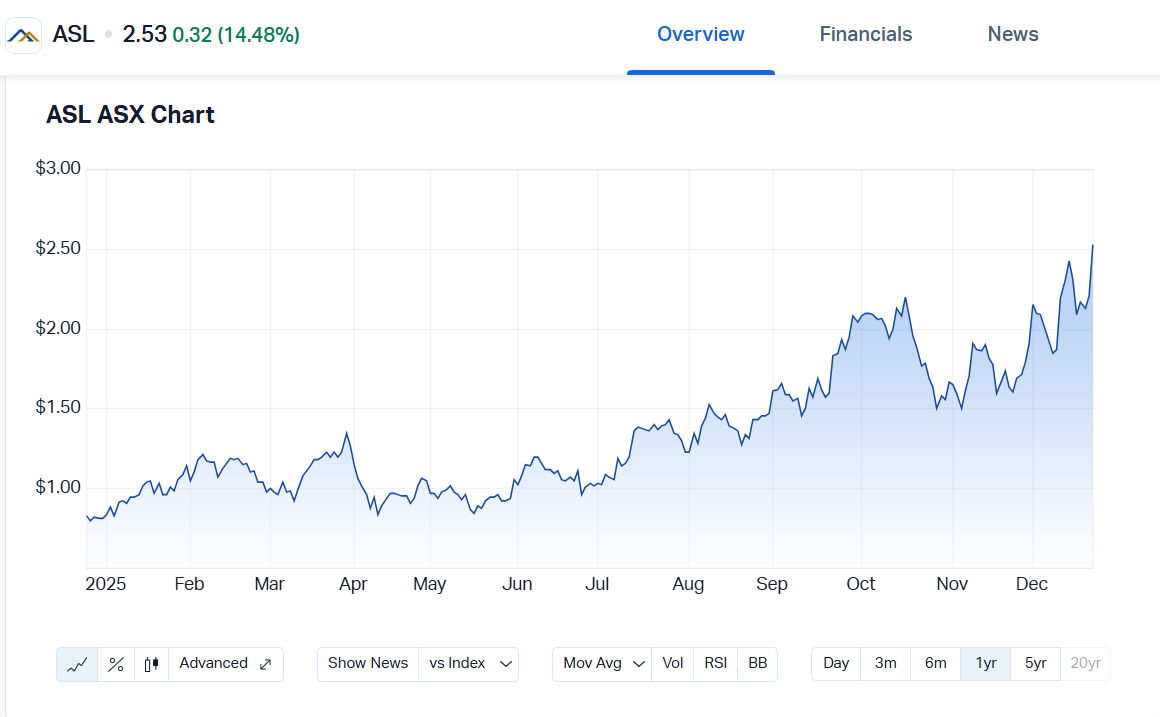
Task: Set chart range to Day
Action: (836, 664)
